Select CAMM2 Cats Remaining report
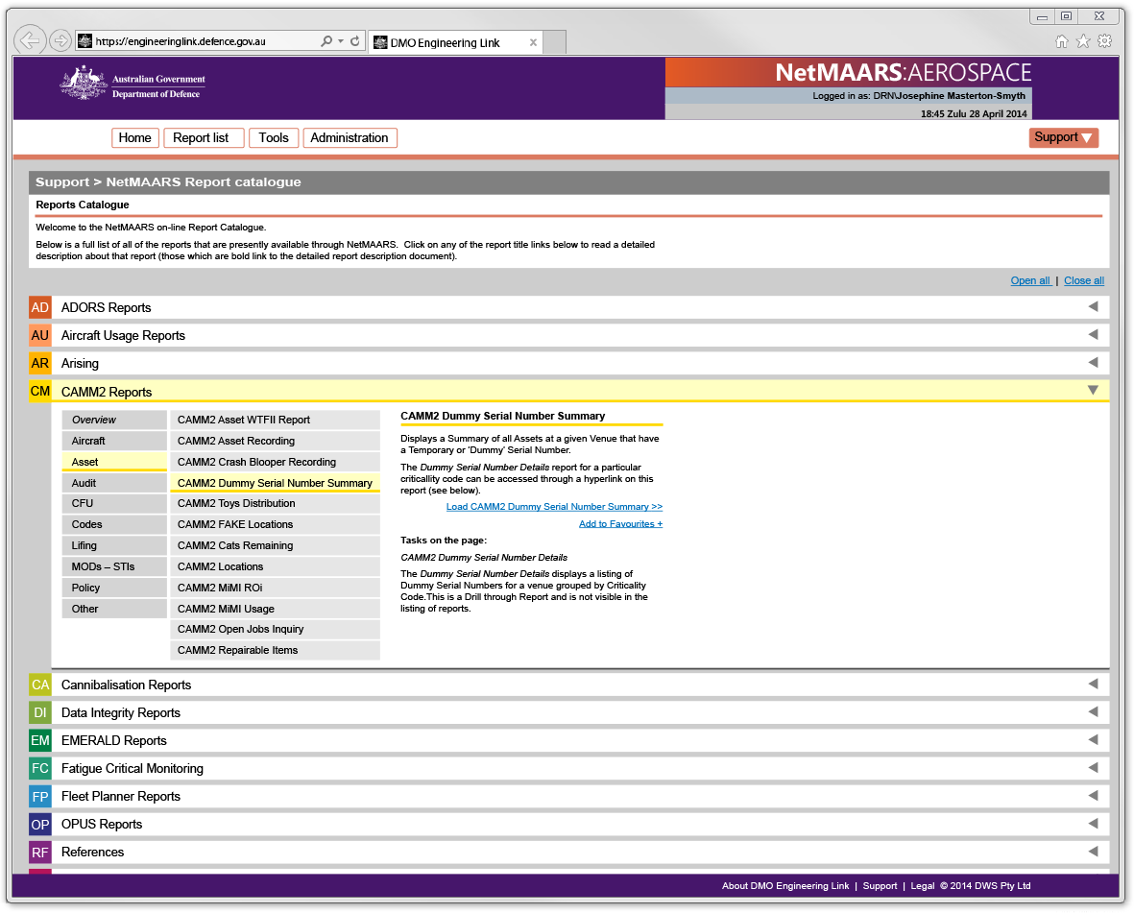 tap(275, 546)
